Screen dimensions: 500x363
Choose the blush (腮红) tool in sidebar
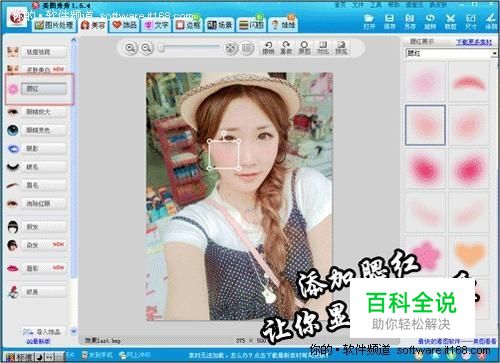[x=44, y=89]
